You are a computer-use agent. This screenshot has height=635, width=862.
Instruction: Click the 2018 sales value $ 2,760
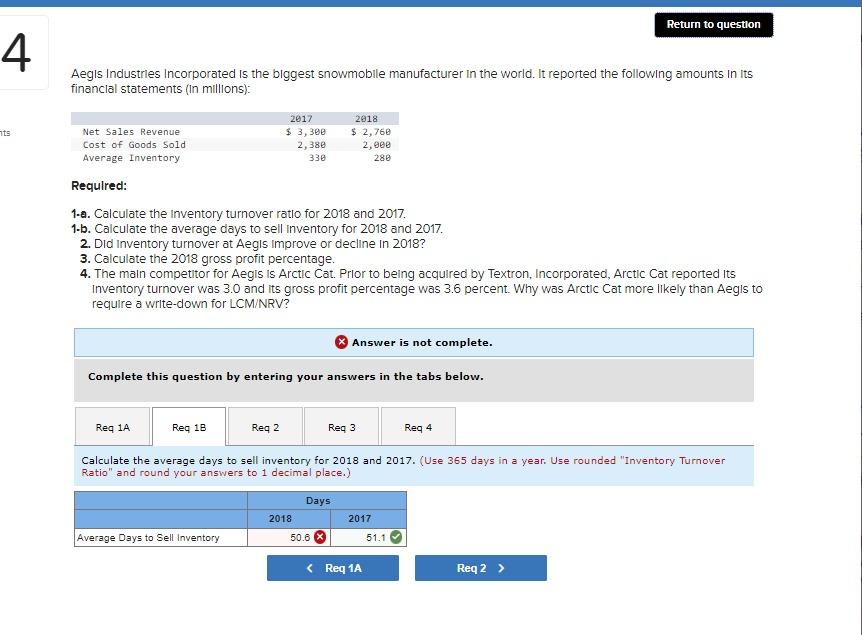tap(371, 132)
